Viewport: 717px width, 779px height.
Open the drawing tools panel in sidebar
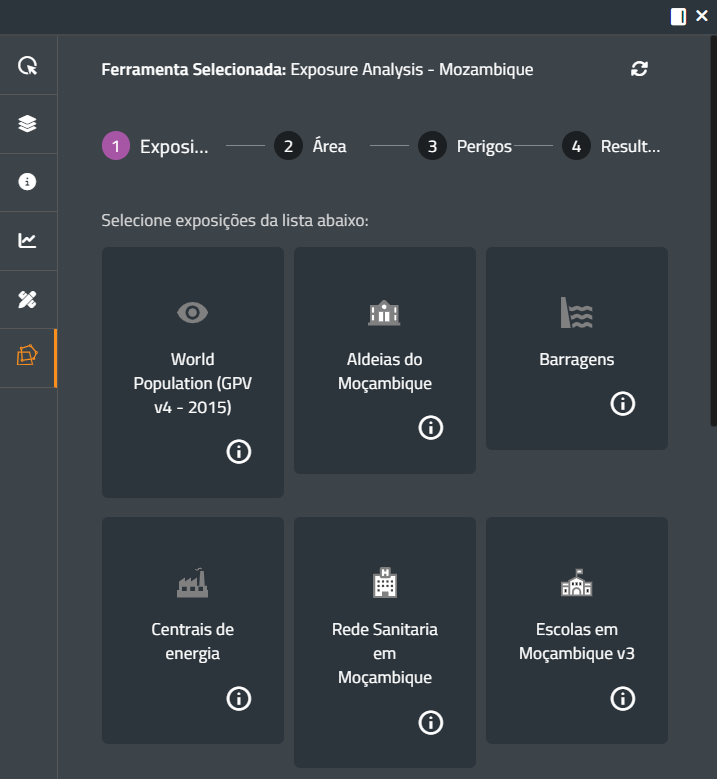(x=27, y=298)
